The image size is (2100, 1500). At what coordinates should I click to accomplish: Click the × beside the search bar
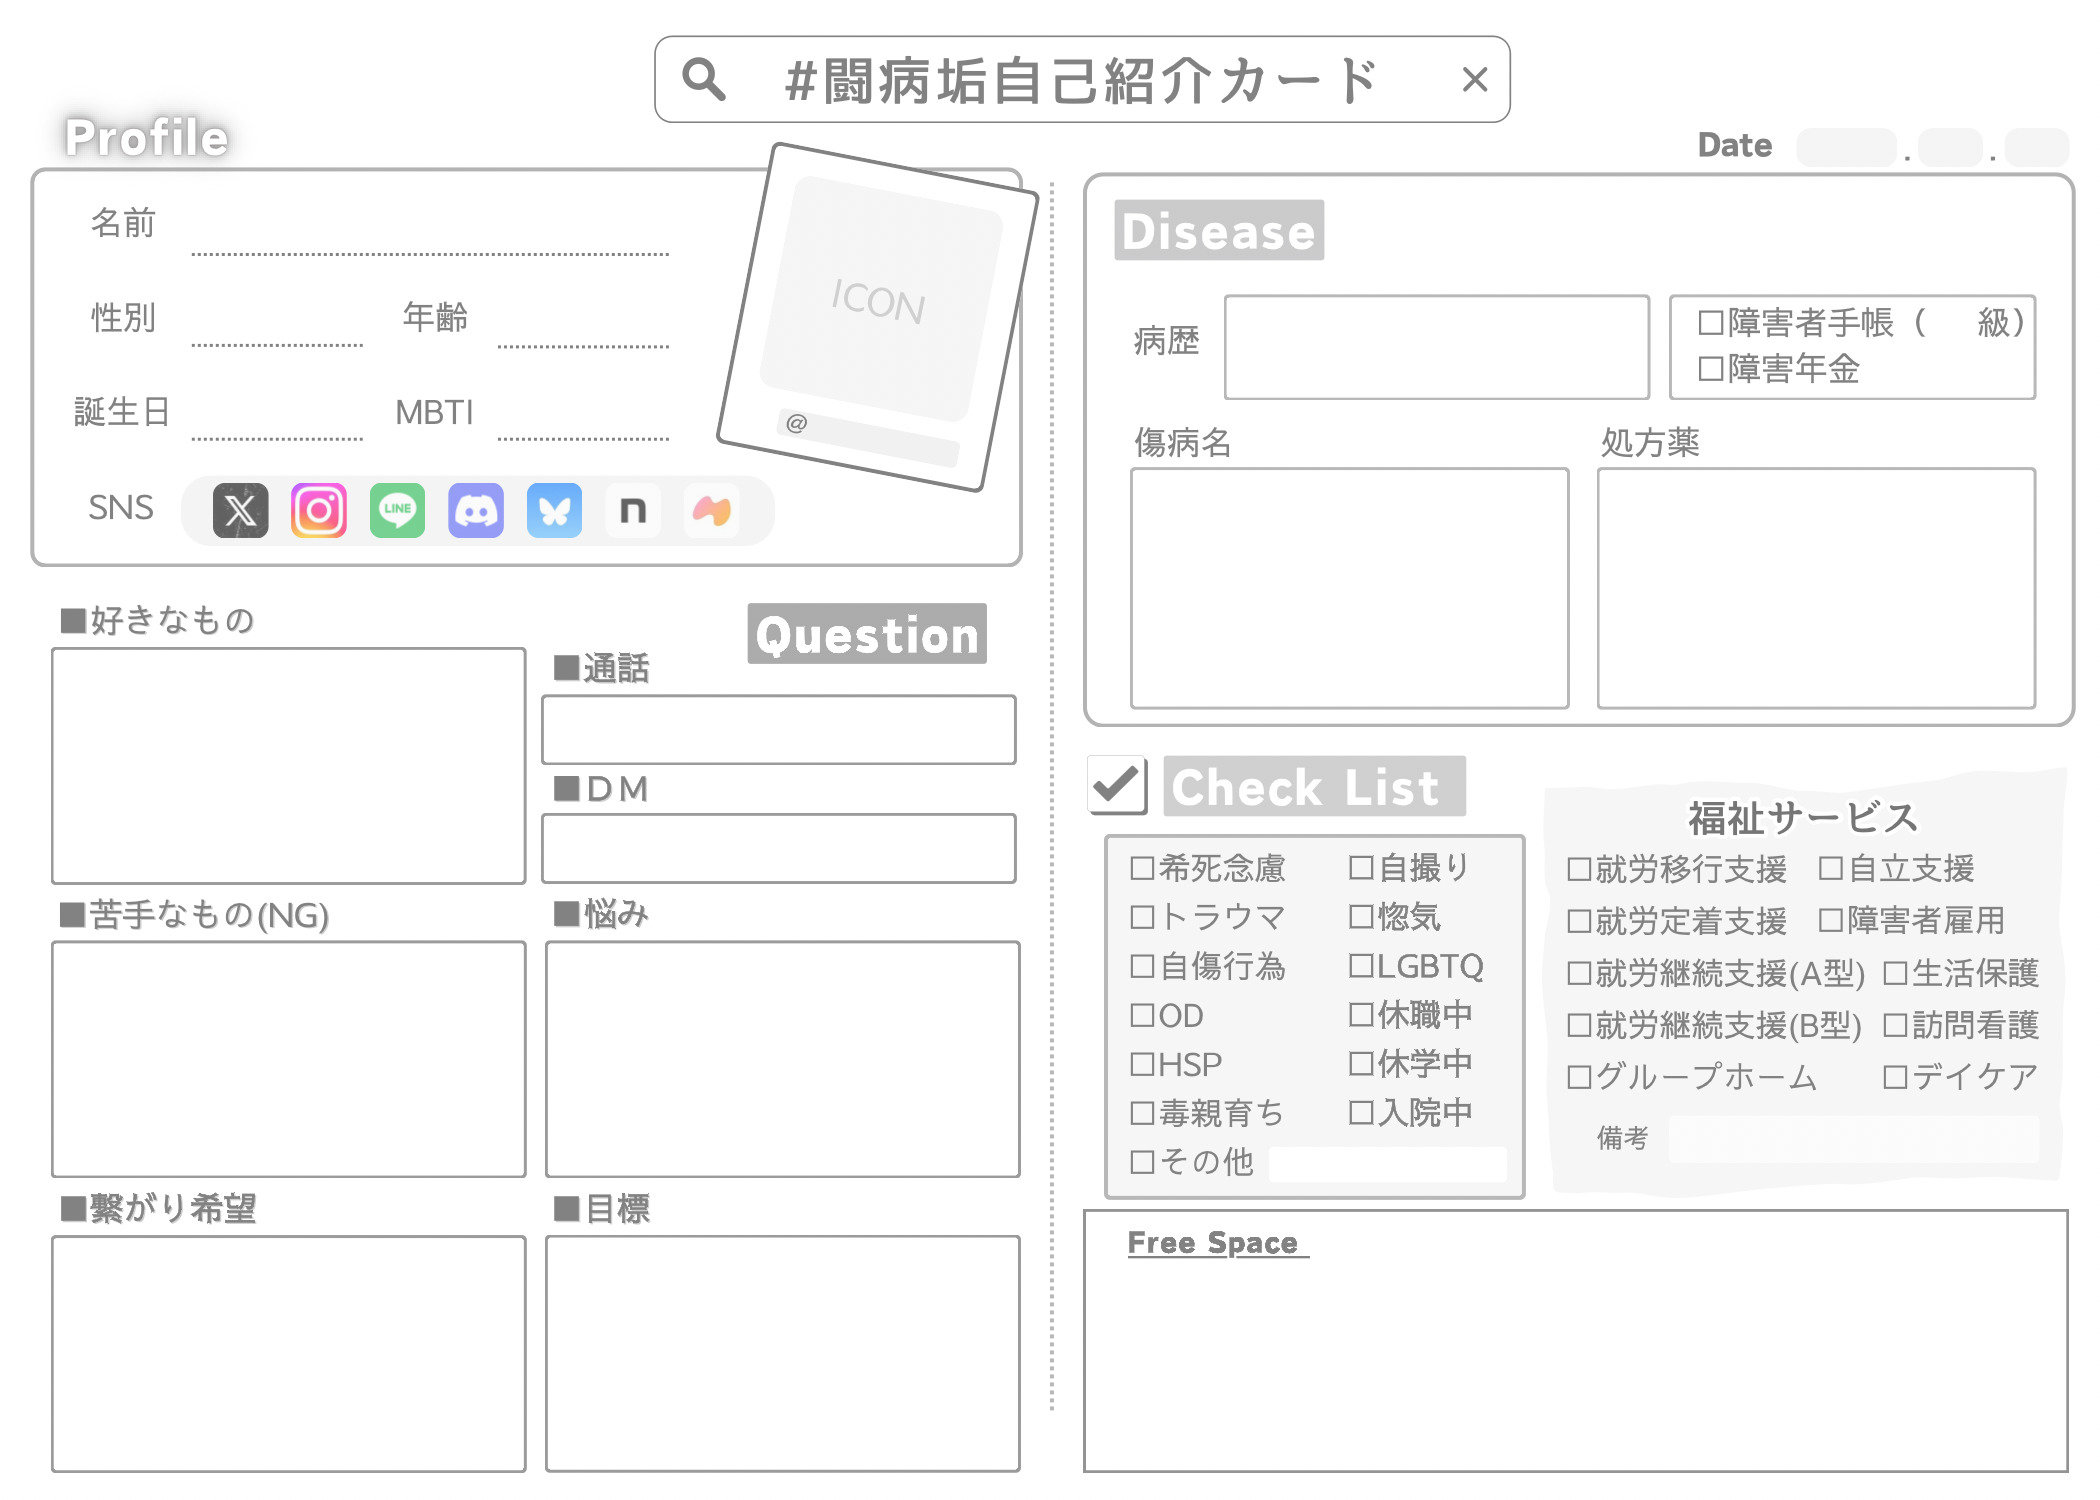[1474, 79]
